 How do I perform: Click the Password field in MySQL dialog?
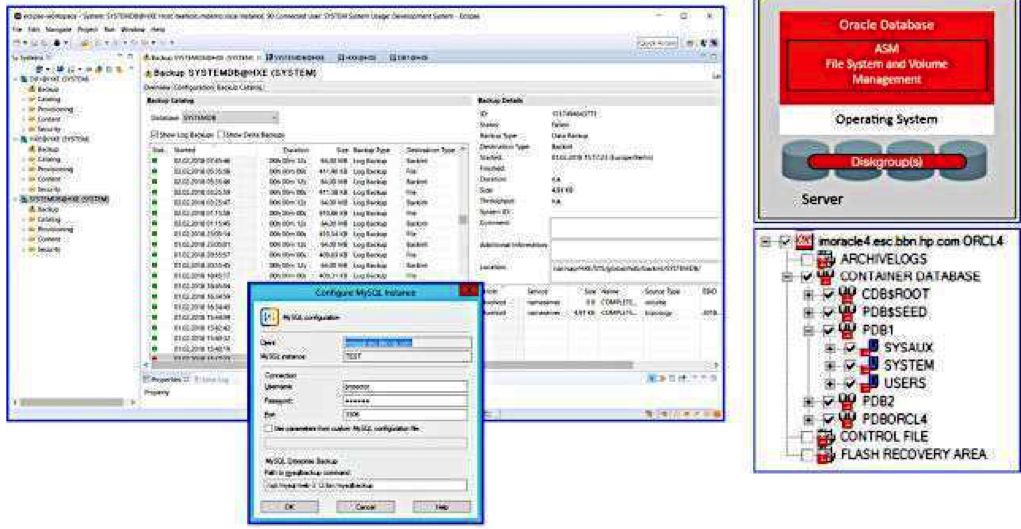[405, 401]
